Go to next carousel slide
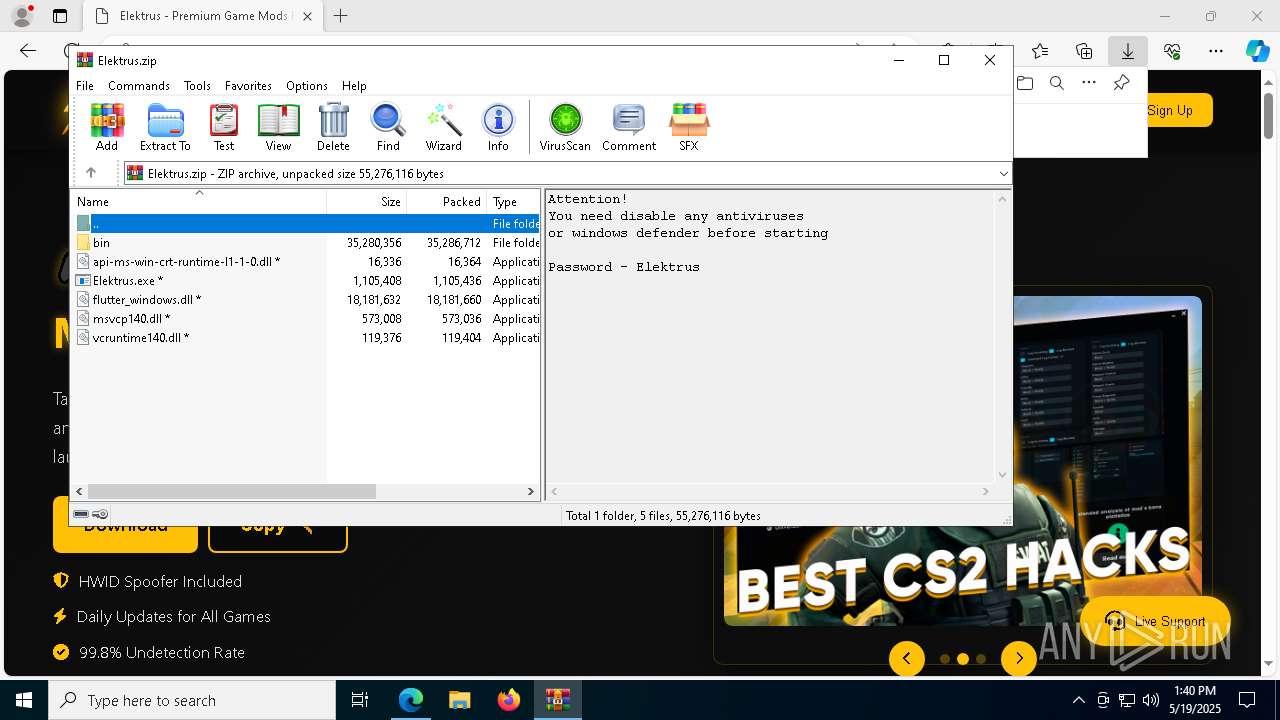1280x720 pixels. pyautogui.click(x=1018, y=658)
